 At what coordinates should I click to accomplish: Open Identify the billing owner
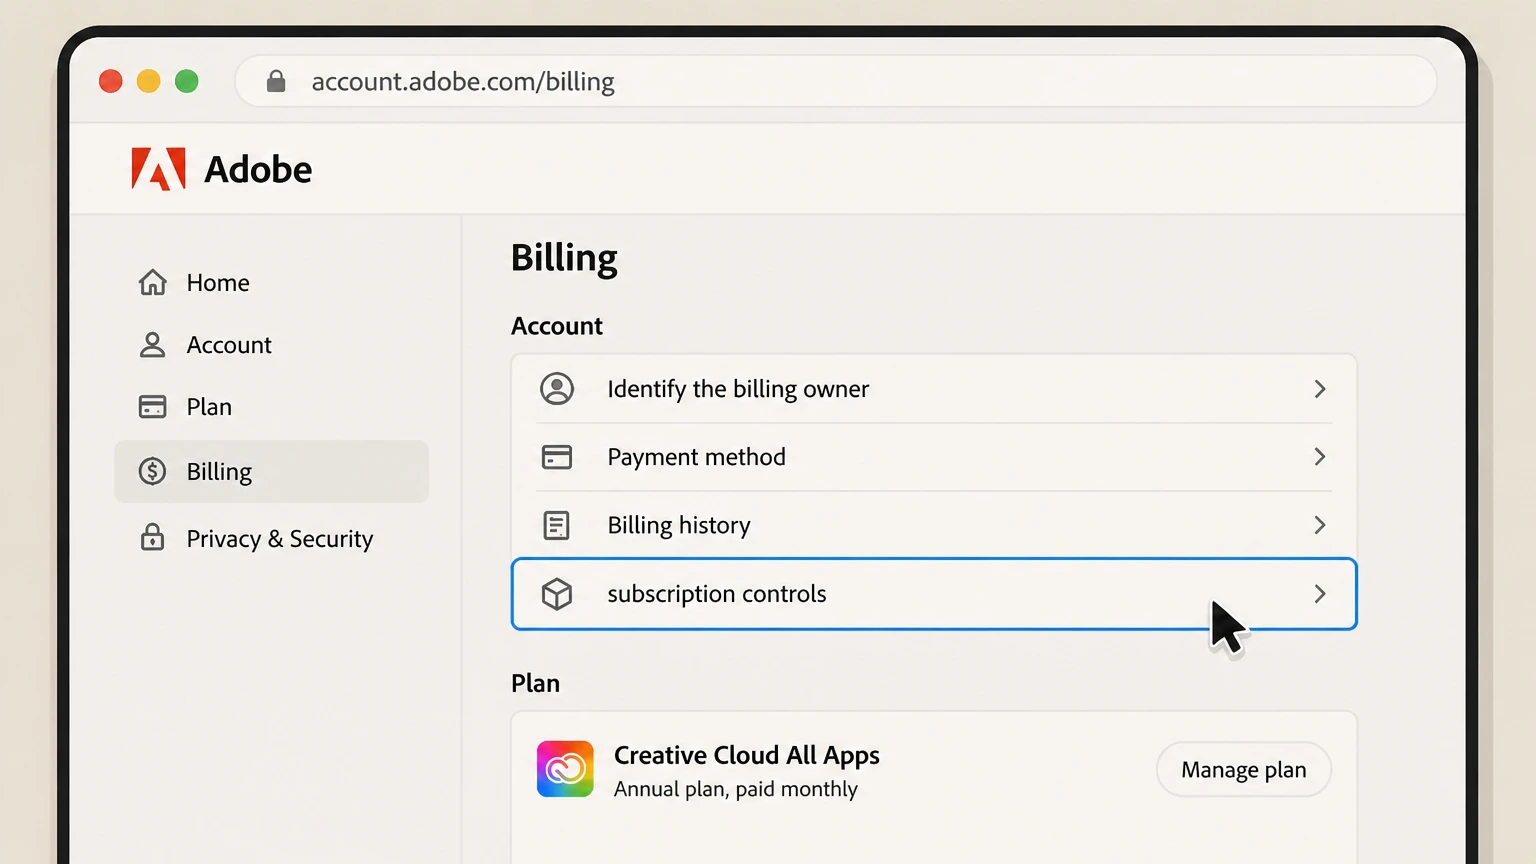coord(934,389)
